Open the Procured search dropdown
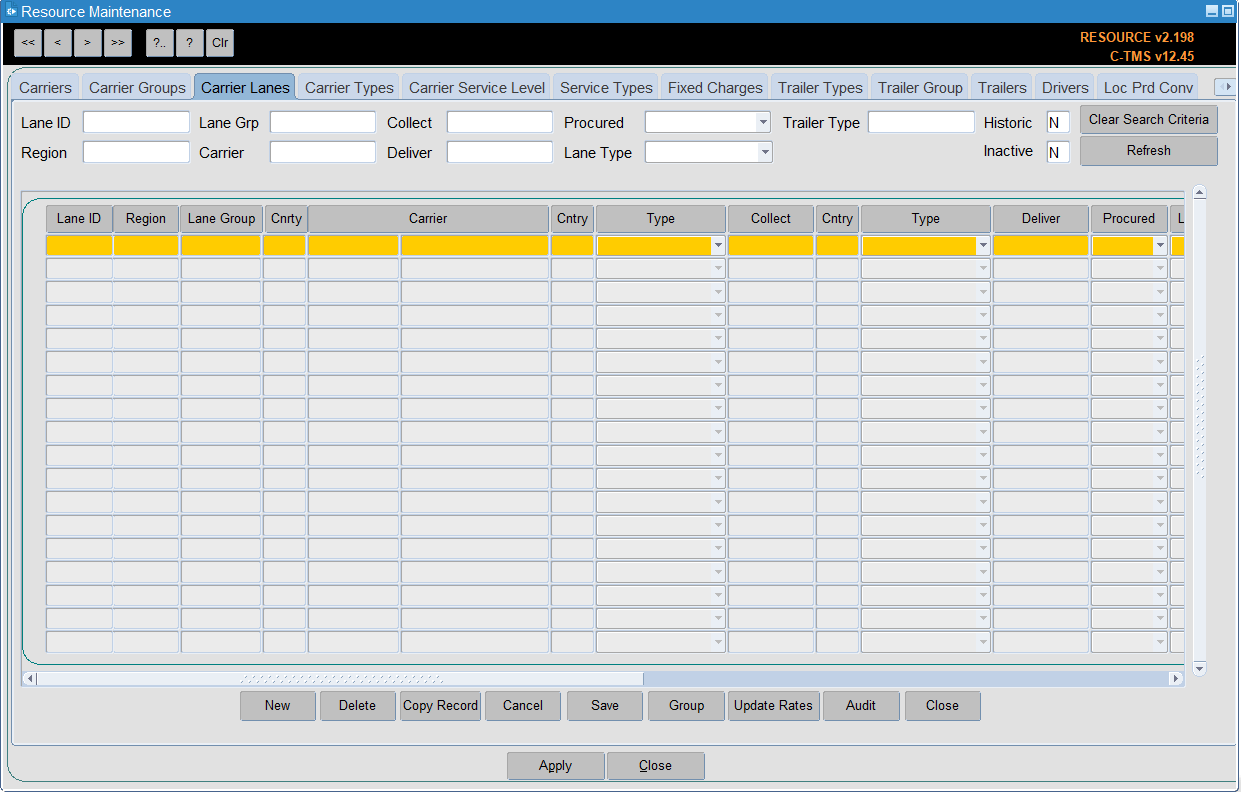The width and height of the screenshot is (1241, 792). [708, 122]
